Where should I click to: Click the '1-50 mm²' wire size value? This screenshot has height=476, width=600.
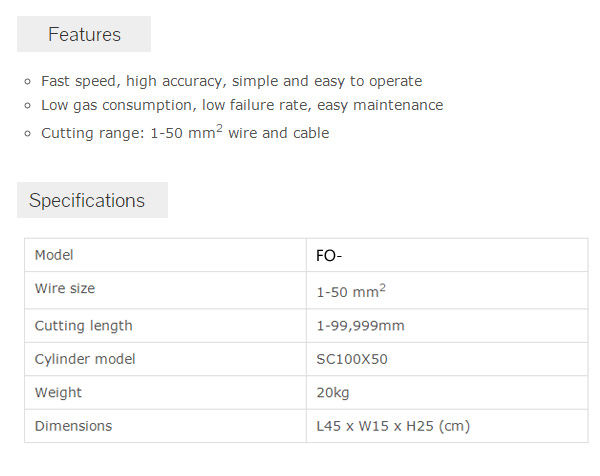click(351, 291)
